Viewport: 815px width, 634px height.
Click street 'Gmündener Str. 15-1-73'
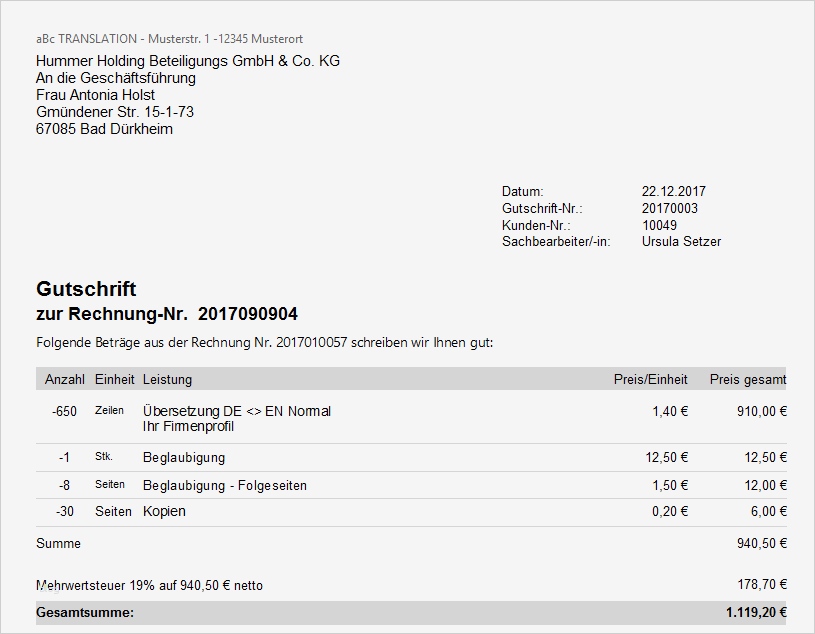[115, 112]
